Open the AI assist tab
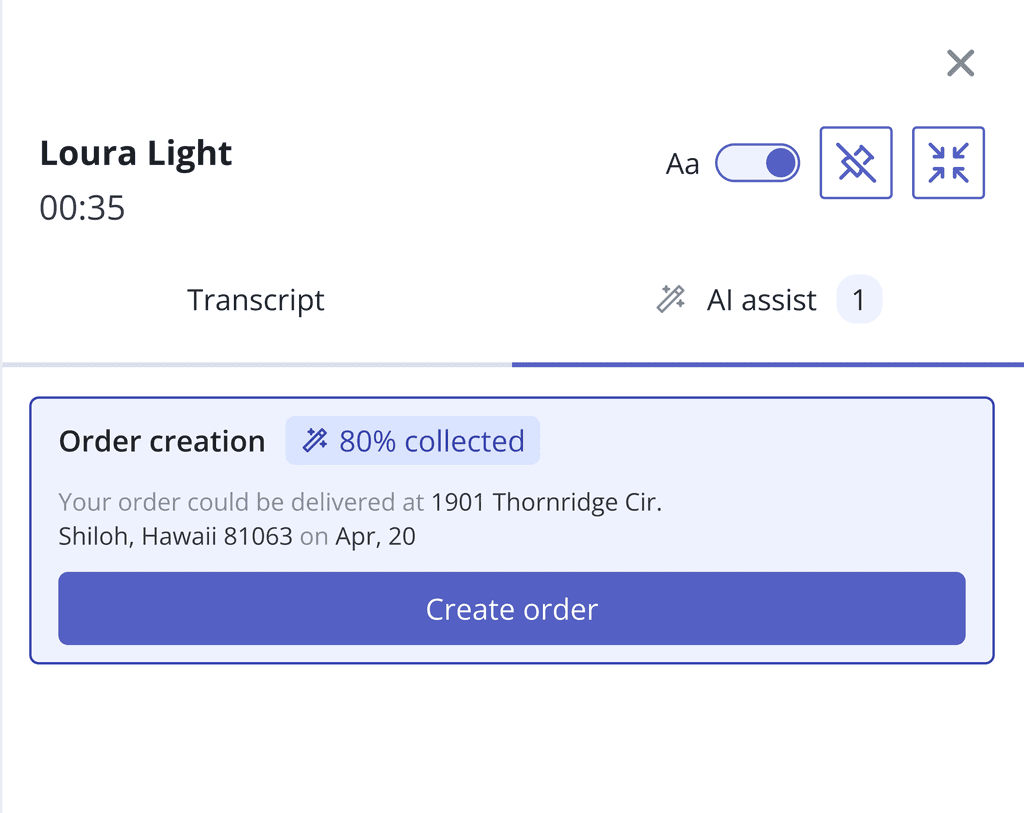The height and width of the screenshot is (813, 1024). (x=761, y=300)
